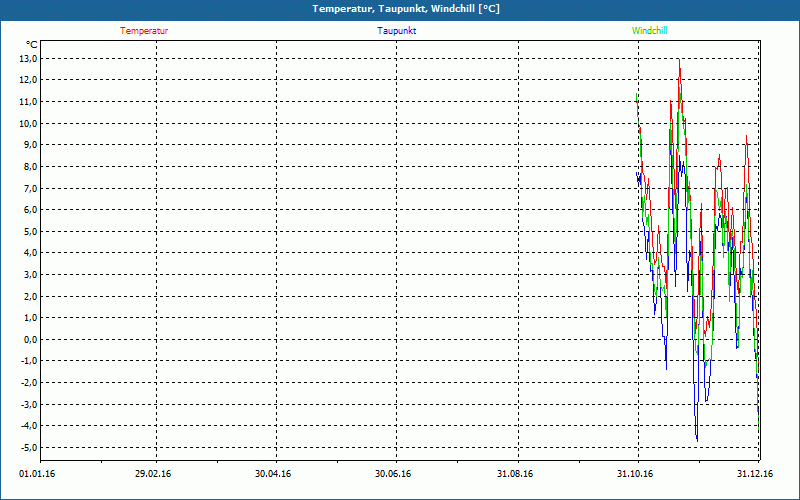Click the green Windchill legend label
Image resolution: width=800 pixels, height=500 pixels.
pos(649,31)
